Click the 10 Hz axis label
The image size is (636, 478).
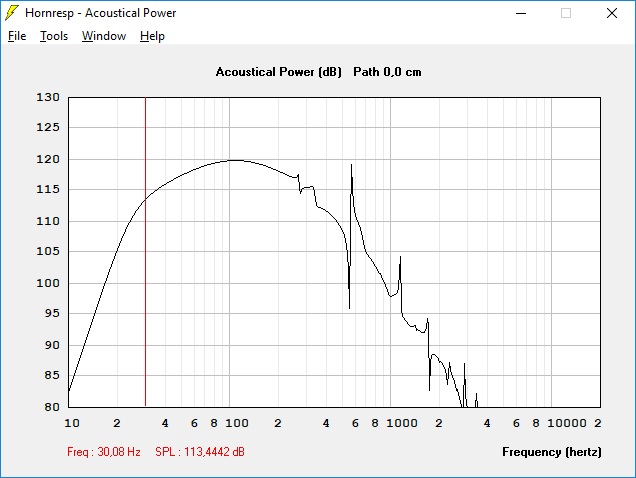click(72, 423)
